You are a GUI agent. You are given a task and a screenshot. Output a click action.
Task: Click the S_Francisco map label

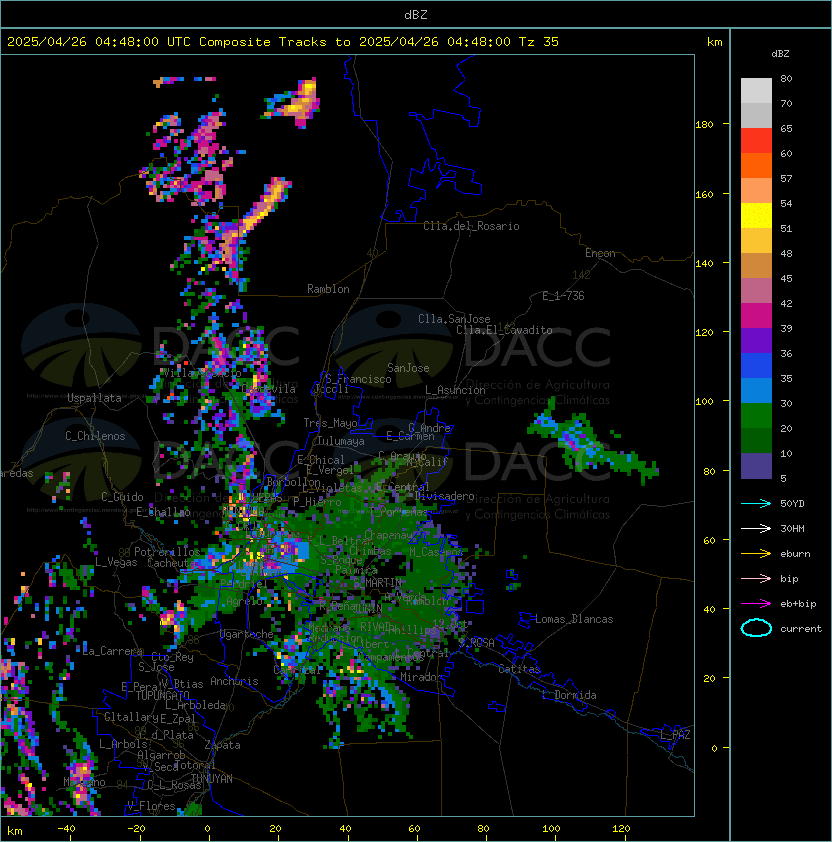358,379
